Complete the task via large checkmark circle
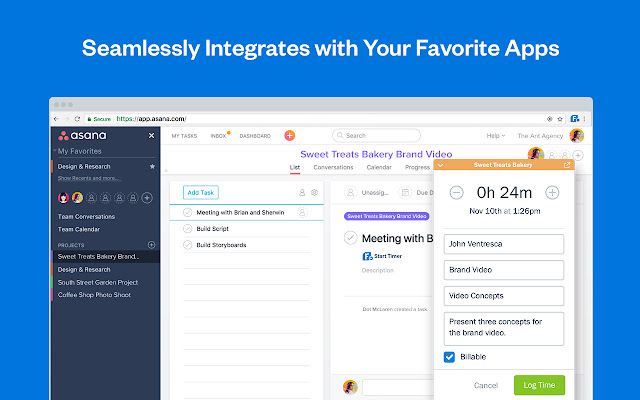The width and height of the screenshot is (640, 400). coord(351,238)
